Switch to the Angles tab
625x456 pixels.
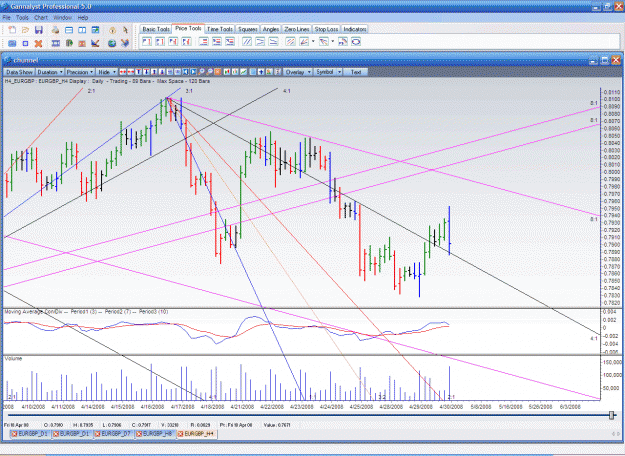(271, 29)
